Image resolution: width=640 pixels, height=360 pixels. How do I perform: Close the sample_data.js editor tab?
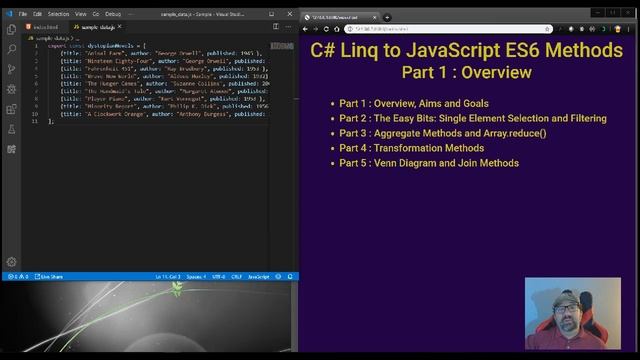click(120, 27)
